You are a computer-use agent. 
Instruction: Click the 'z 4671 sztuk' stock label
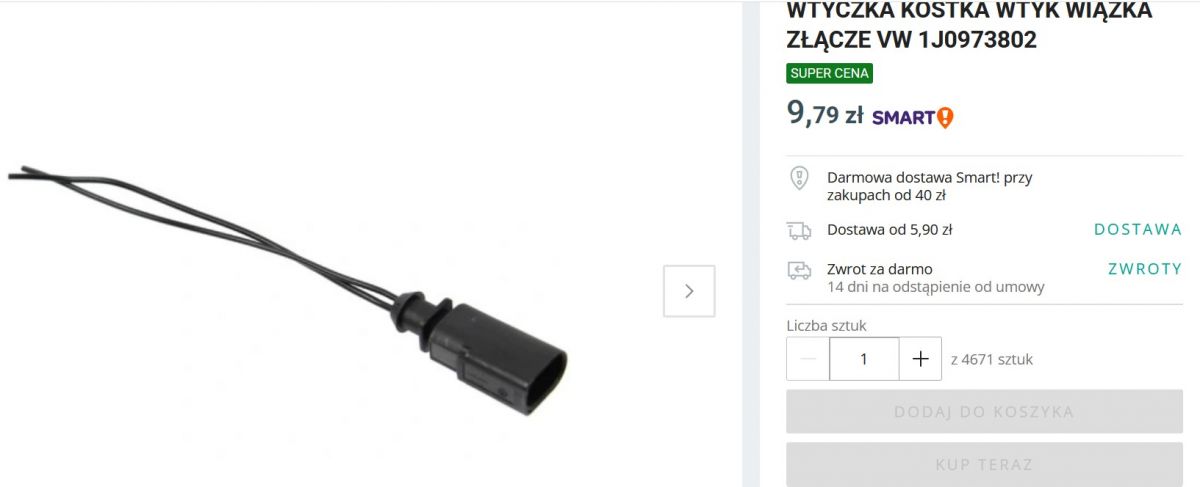991,359
